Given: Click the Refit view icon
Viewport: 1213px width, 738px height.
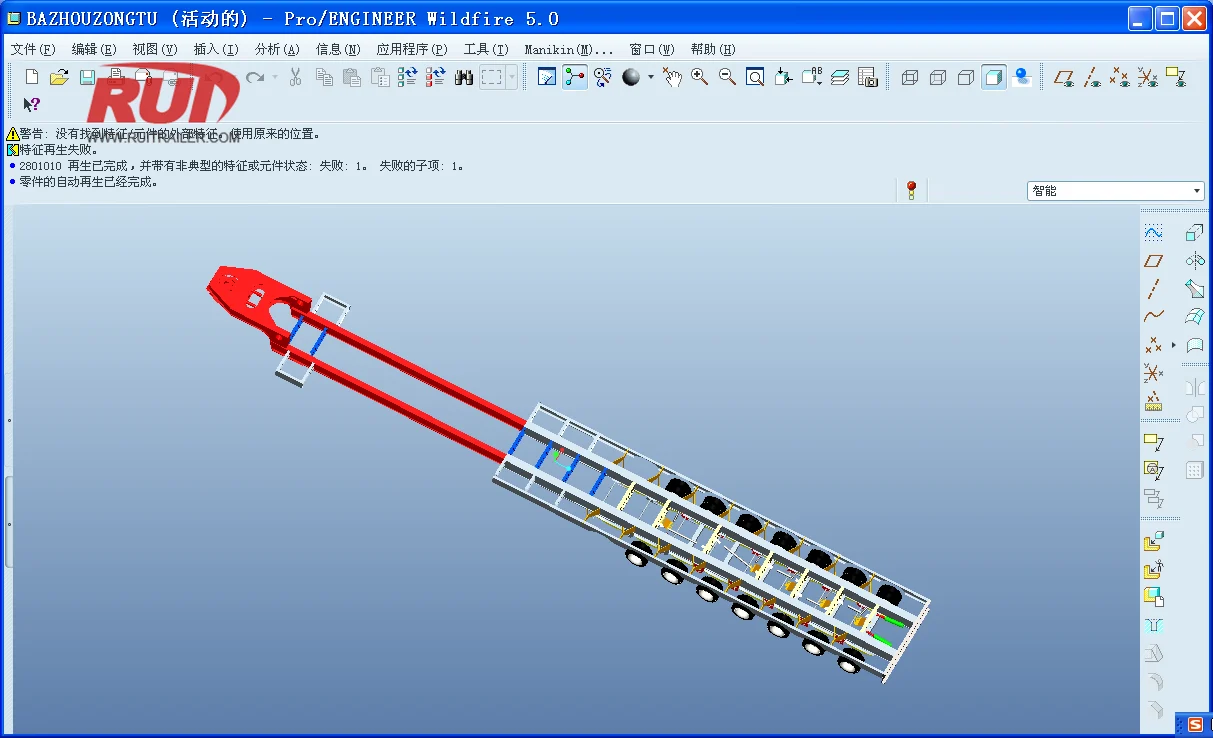Looking at the screenshot, I should (x=755, y=77).
